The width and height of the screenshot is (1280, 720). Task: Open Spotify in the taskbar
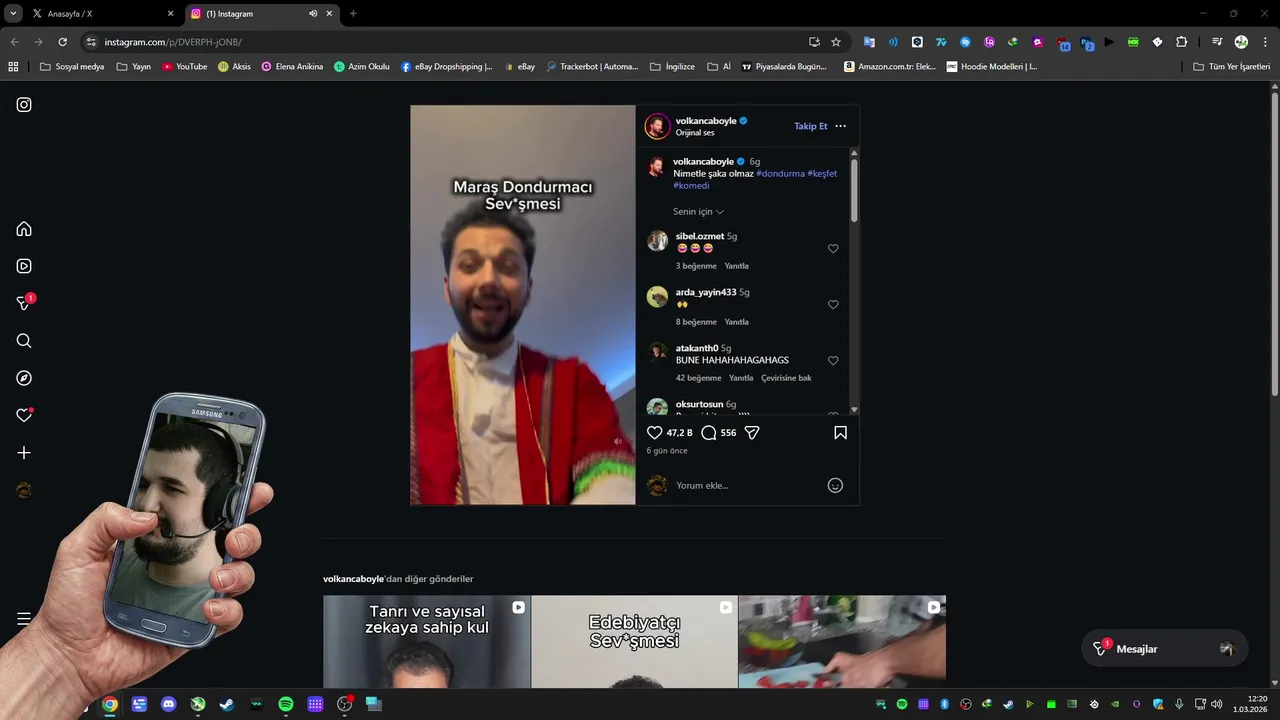click(x=286, y=704)
